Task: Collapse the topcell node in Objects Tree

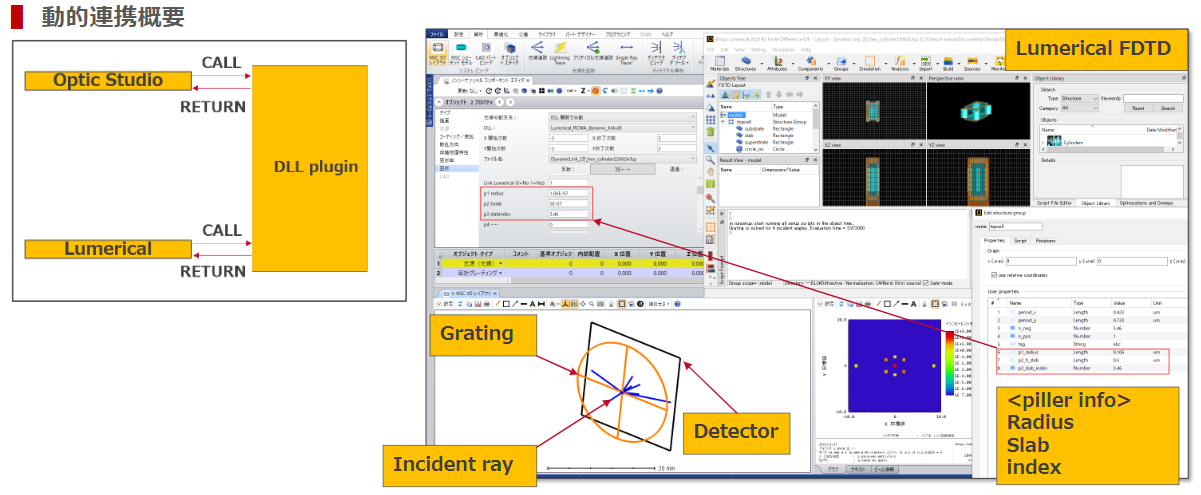Action: [723, 122]
